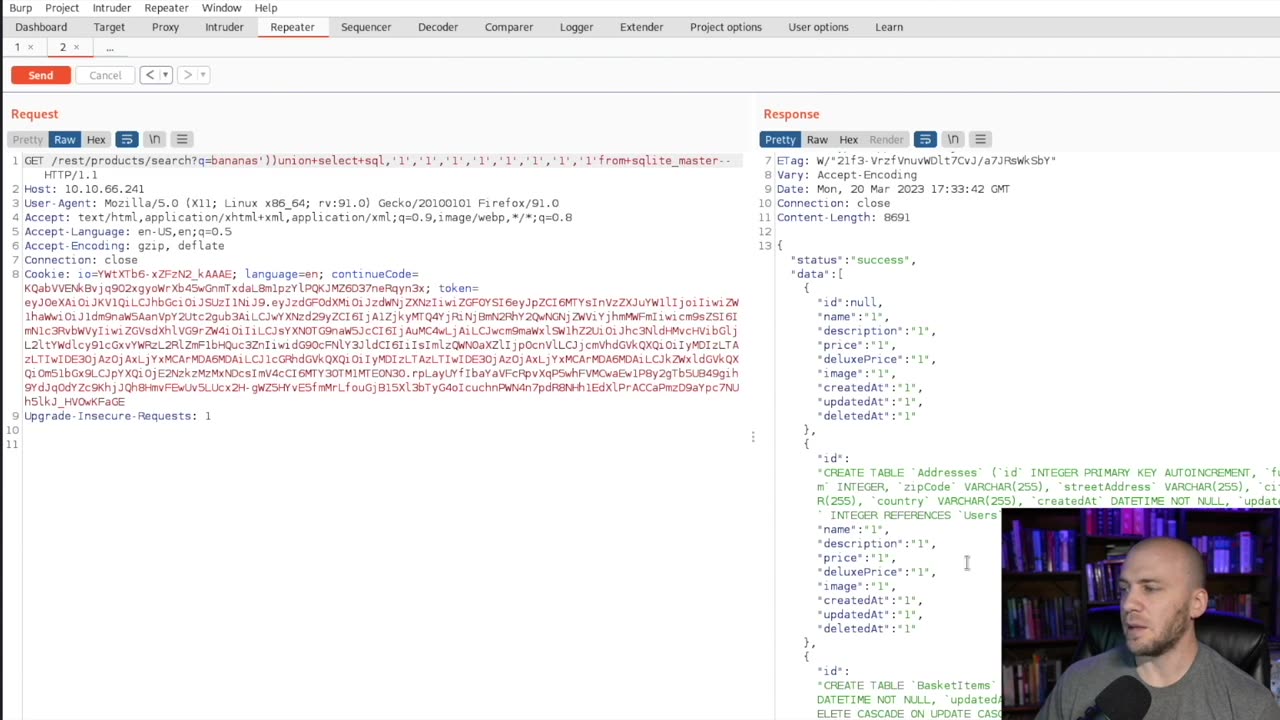Switch Response view to Render
Image resolution: width=1280 pixels, height=720 pixels.
click(886, 139)
